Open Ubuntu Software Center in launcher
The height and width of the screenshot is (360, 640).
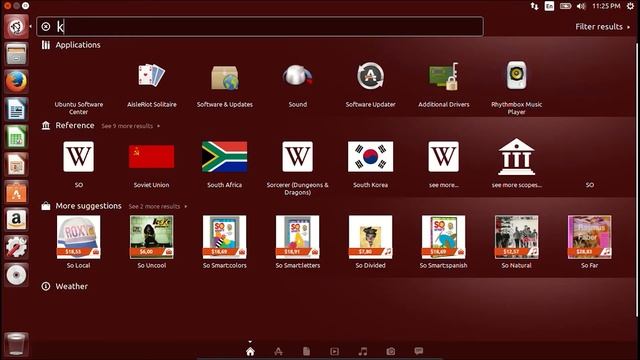tap(16, 192)
